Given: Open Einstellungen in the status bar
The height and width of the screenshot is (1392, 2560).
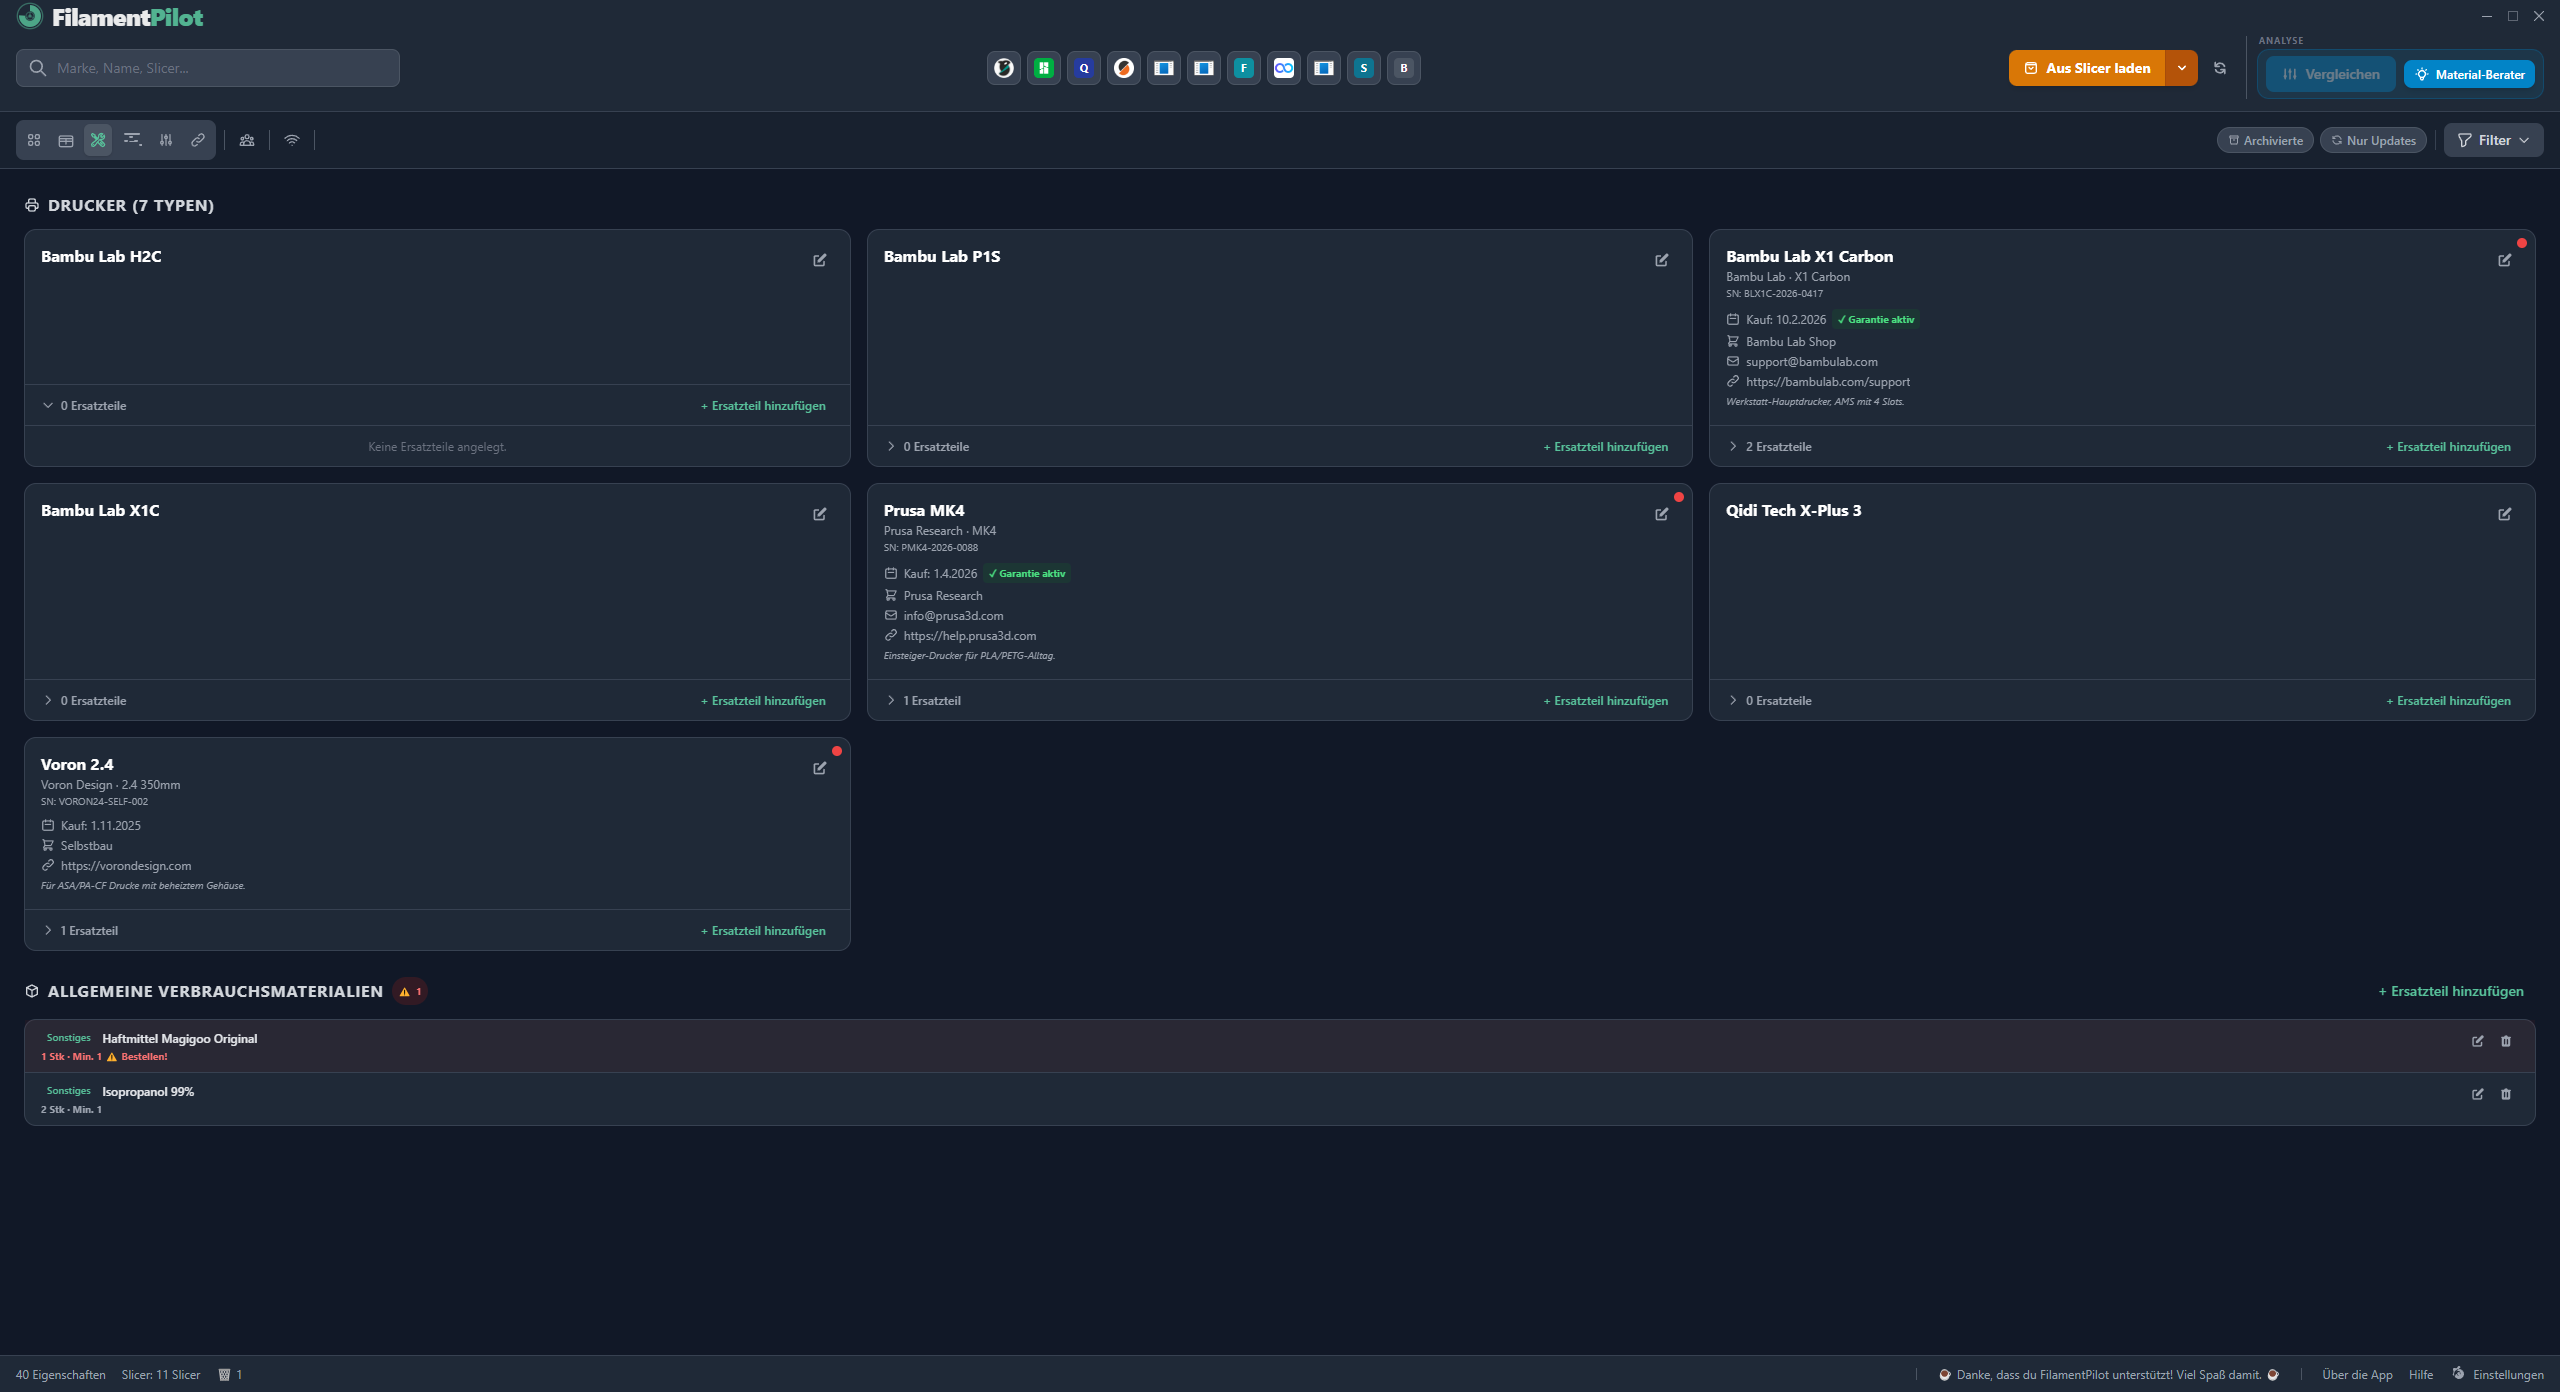Looking at the screenshot, I should pyautogui.click(x=2497, y=1375).
